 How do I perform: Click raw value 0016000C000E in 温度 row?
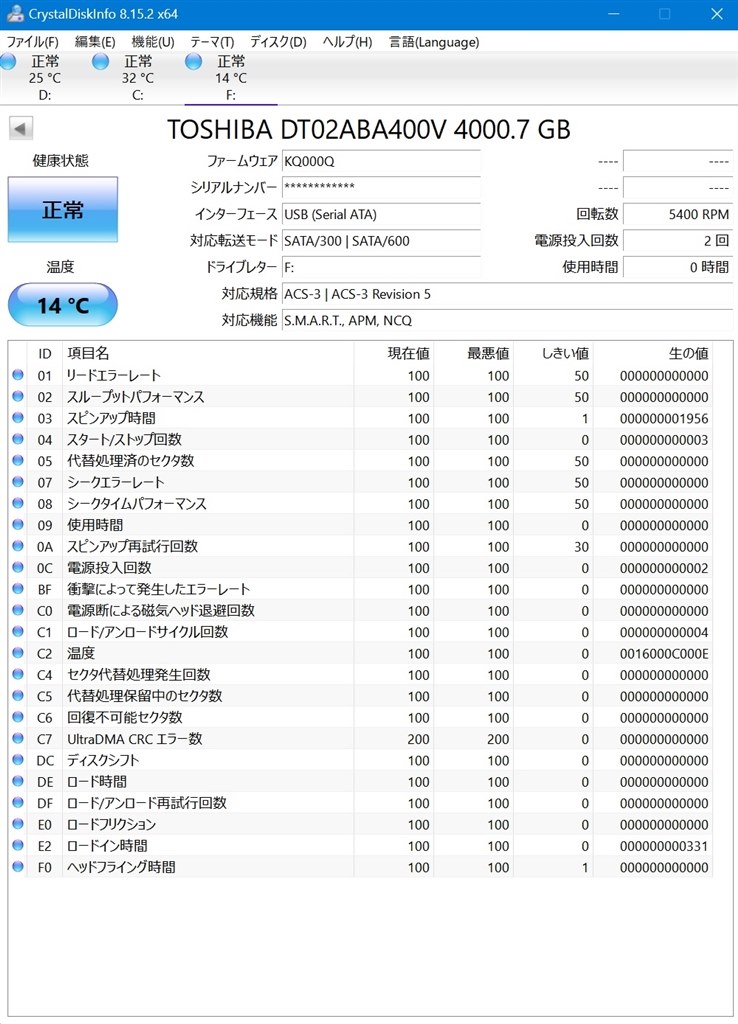pyautogui.click(x=664, y=654)
